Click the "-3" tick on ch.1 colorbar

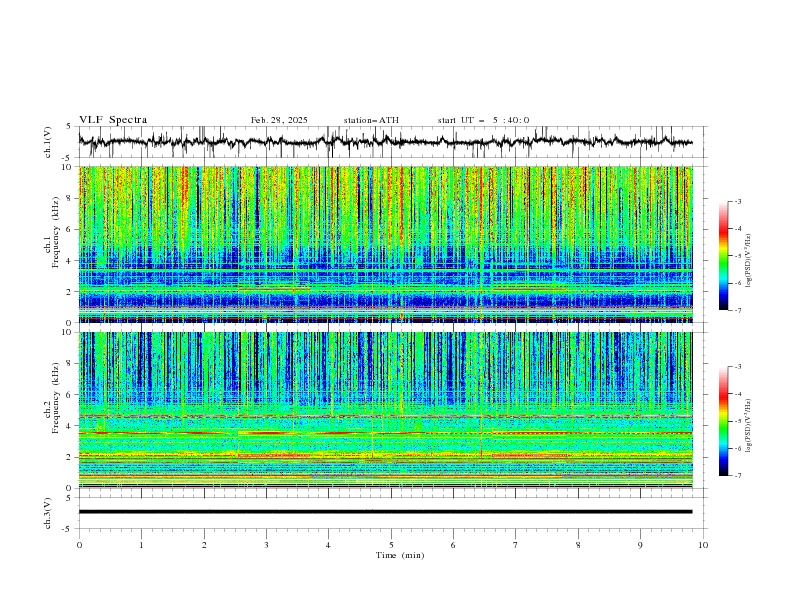click(x=738, y=201)
